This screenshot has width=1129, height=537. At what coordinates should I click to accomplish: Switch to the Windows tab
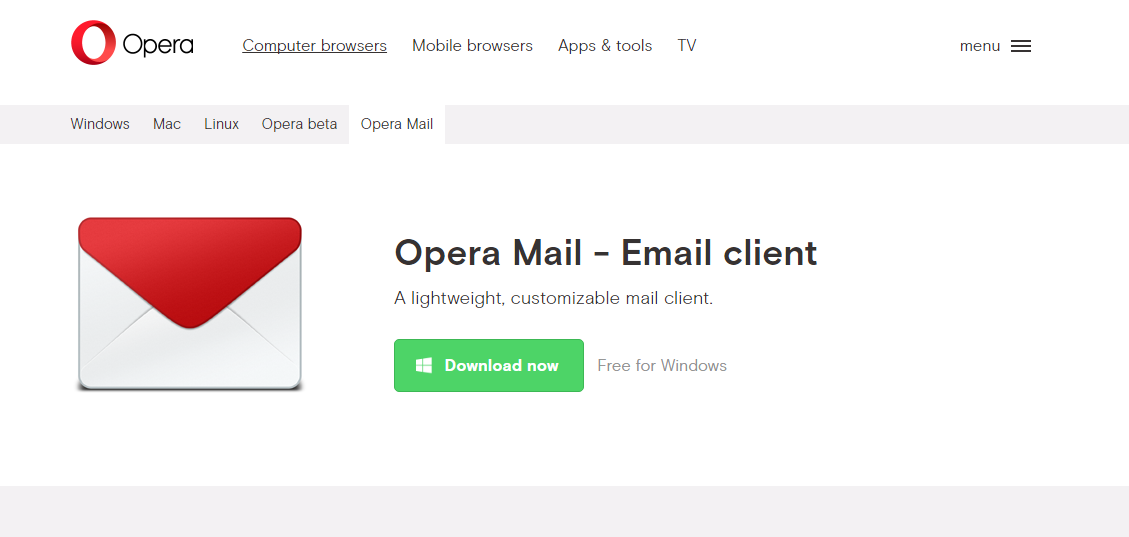(100, 124)
